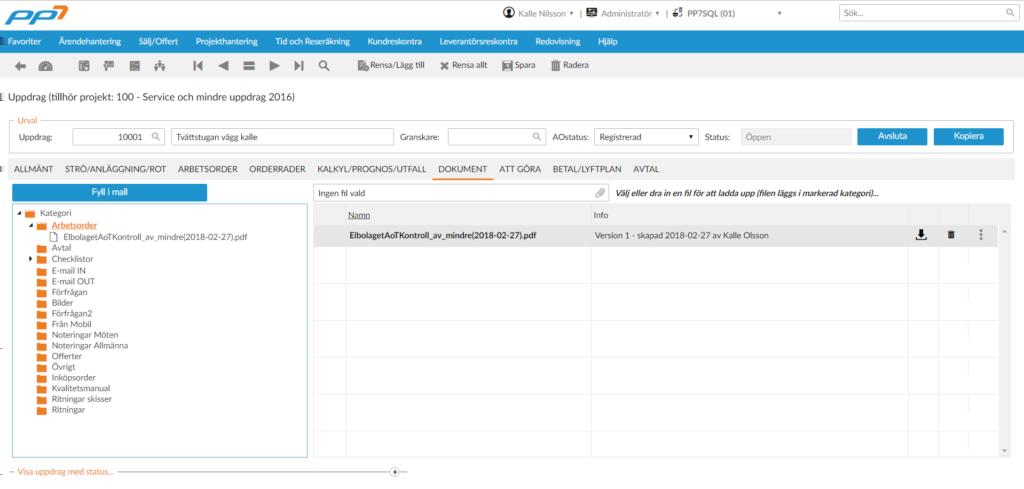Open the Favoriter menu
This screenshot has width=1024, height=489.
pos(25,41)
